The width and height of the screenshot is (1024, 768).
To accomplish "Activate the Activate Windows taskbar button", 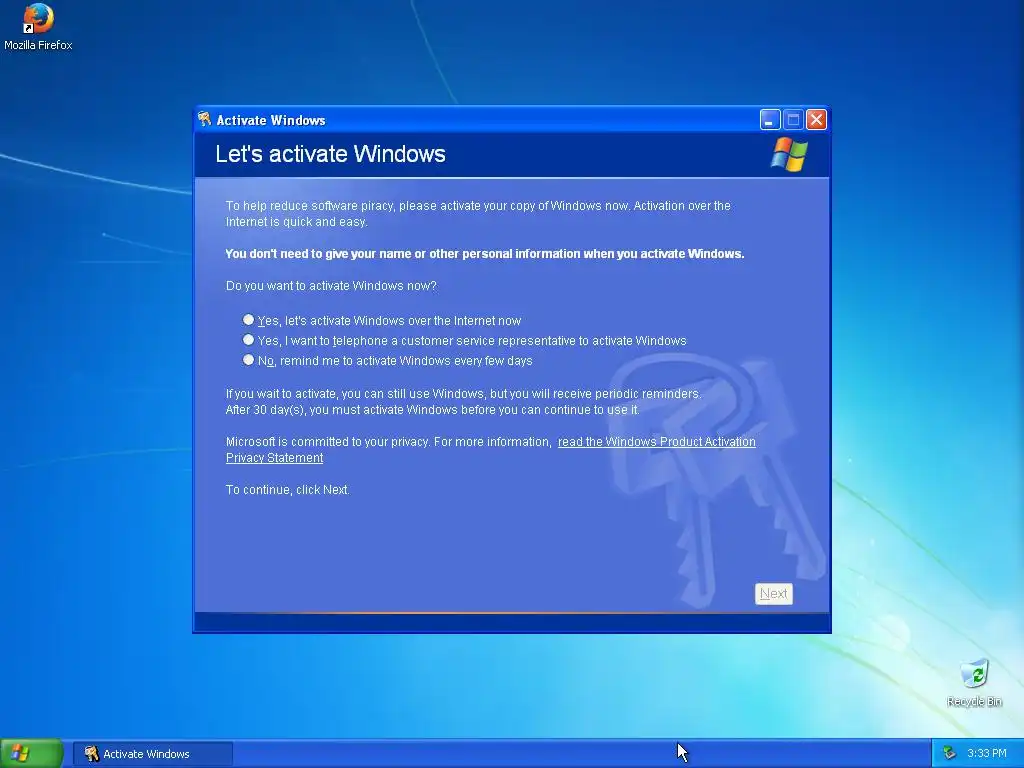I will (x=153, y=754).
